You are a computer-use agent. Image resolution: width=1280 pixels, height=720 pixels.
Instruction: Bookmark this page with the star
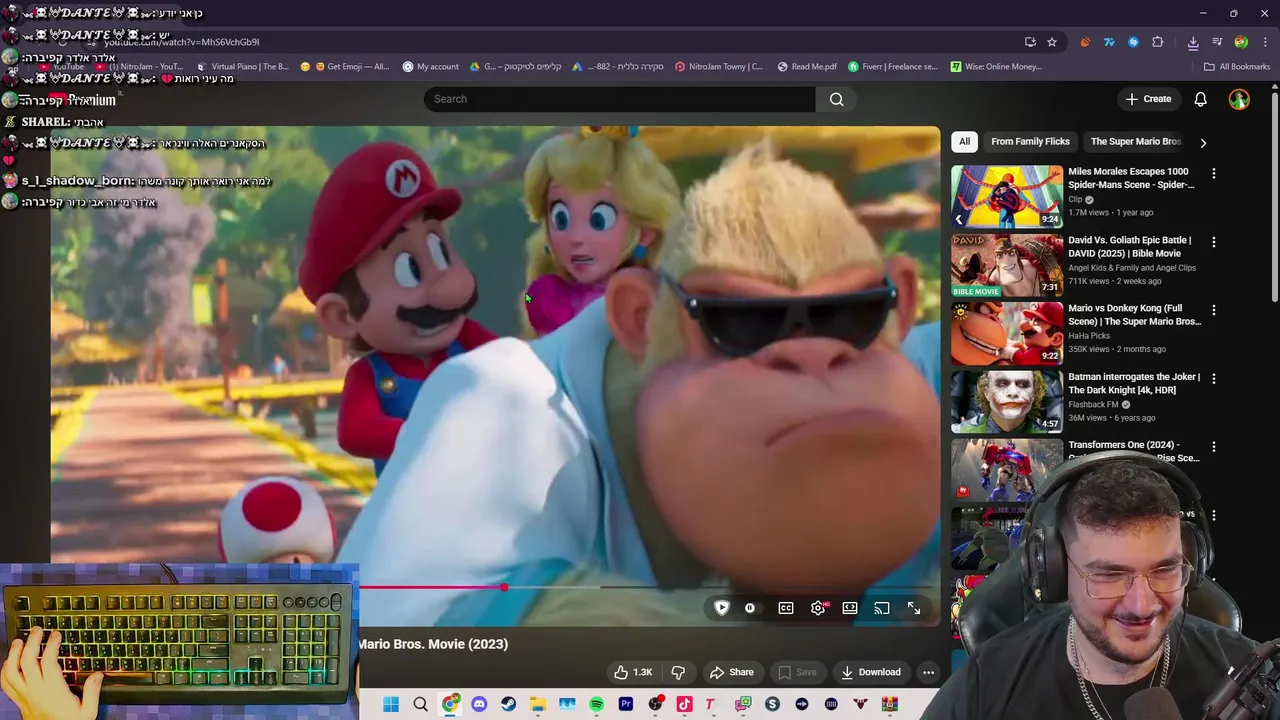(1052, 42)
